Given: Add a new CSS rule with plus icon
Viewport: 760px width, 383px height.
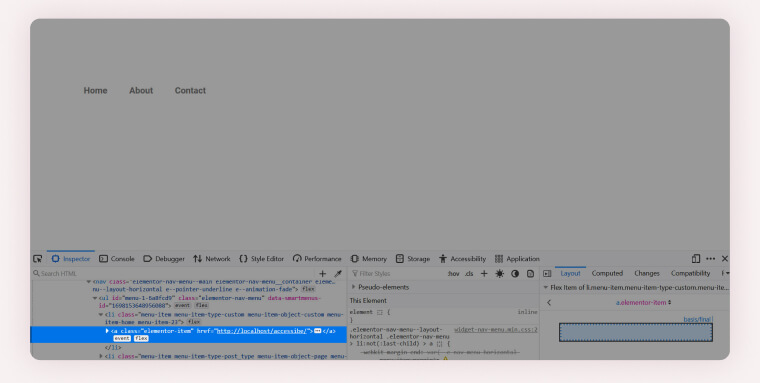Looking at the screenshot, I should pos(484,273).
